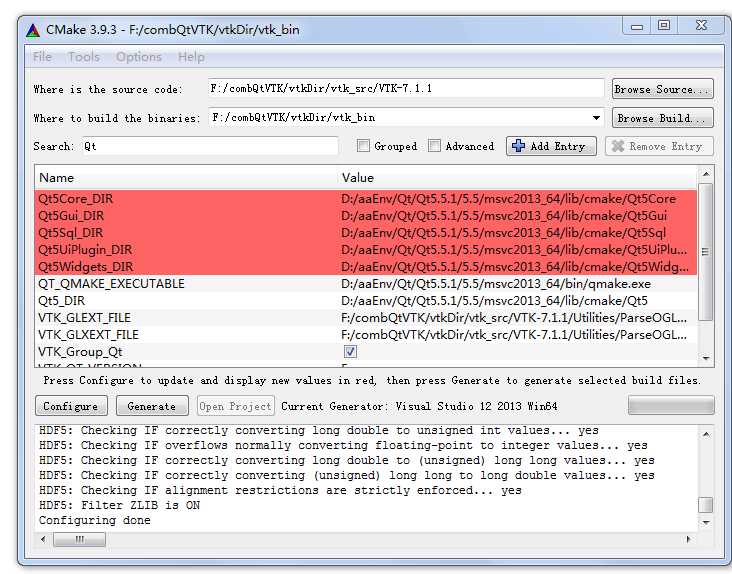Click the qmake.exe path value
Image resolution: width=732 pixels, height=574 pixels.
(496, 284)
